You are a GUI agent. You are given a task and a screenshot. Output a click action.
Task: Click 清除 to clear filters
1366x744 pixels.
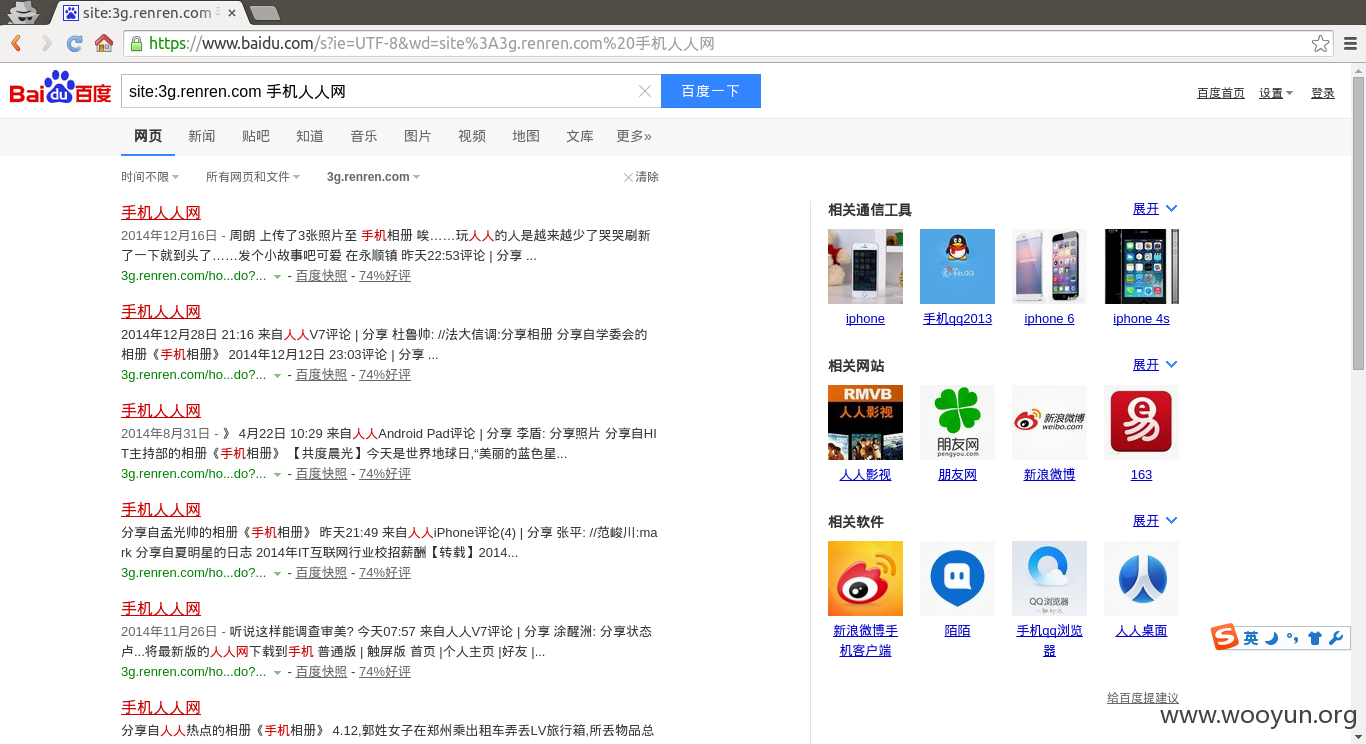[x=641, y=177]
